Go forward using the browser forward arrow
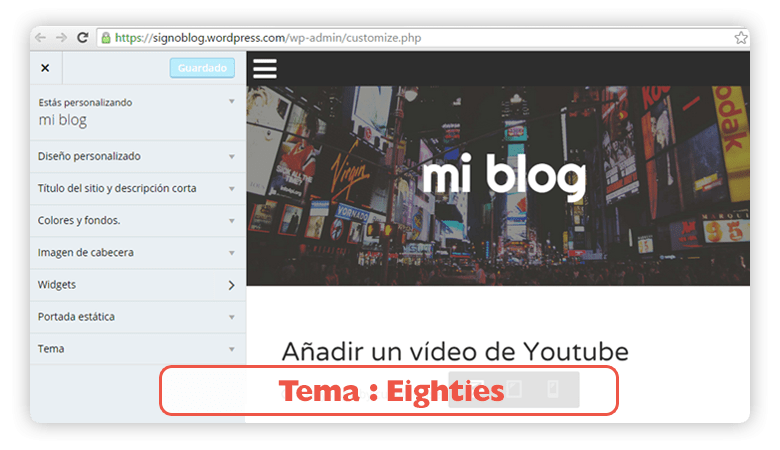 (61, 38)
